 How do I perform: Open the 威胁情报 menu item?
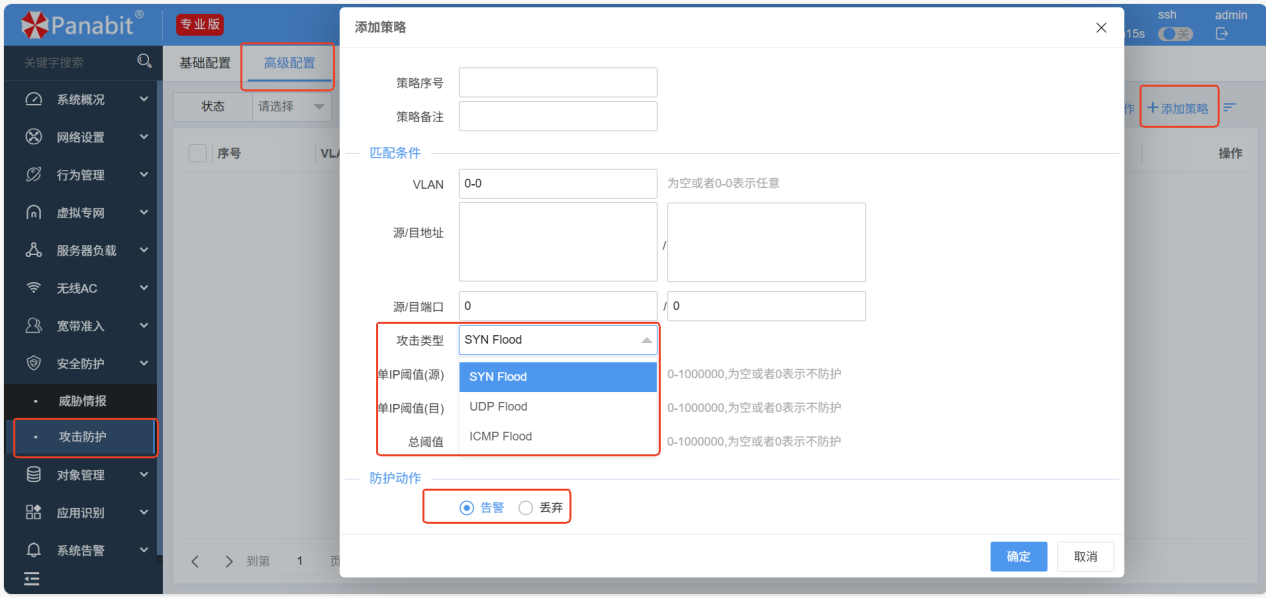pos(82,401)
